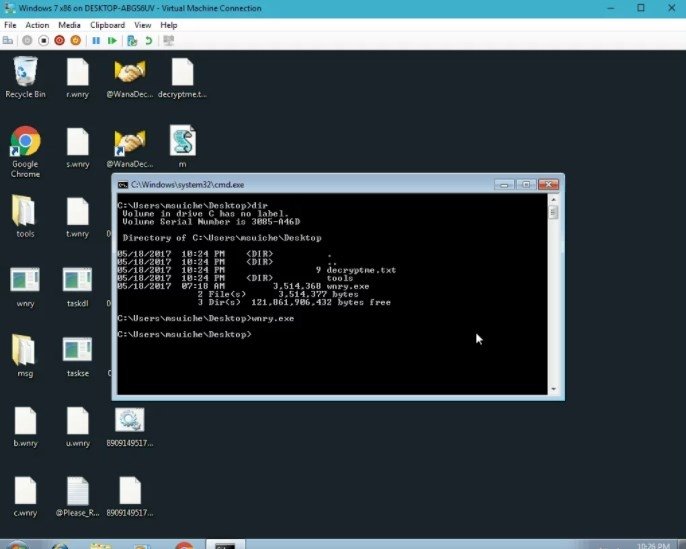Click the orange Save state toolbar icon
686x549 pixels.
76,41
